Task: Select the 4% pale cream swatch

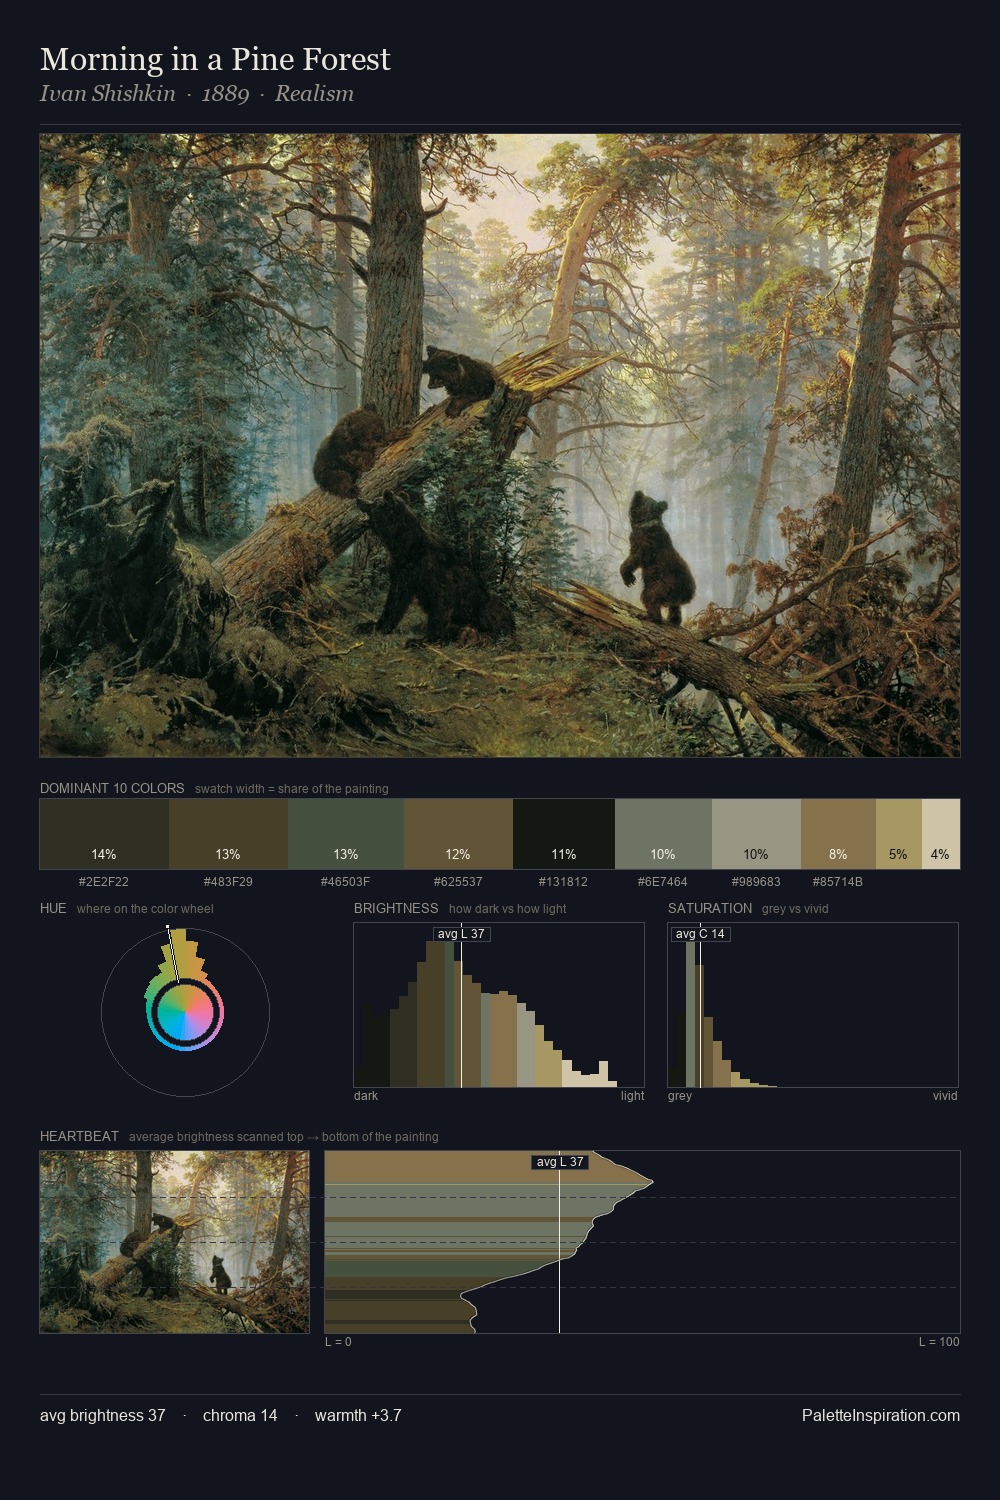Action: [x=941, y=834]
